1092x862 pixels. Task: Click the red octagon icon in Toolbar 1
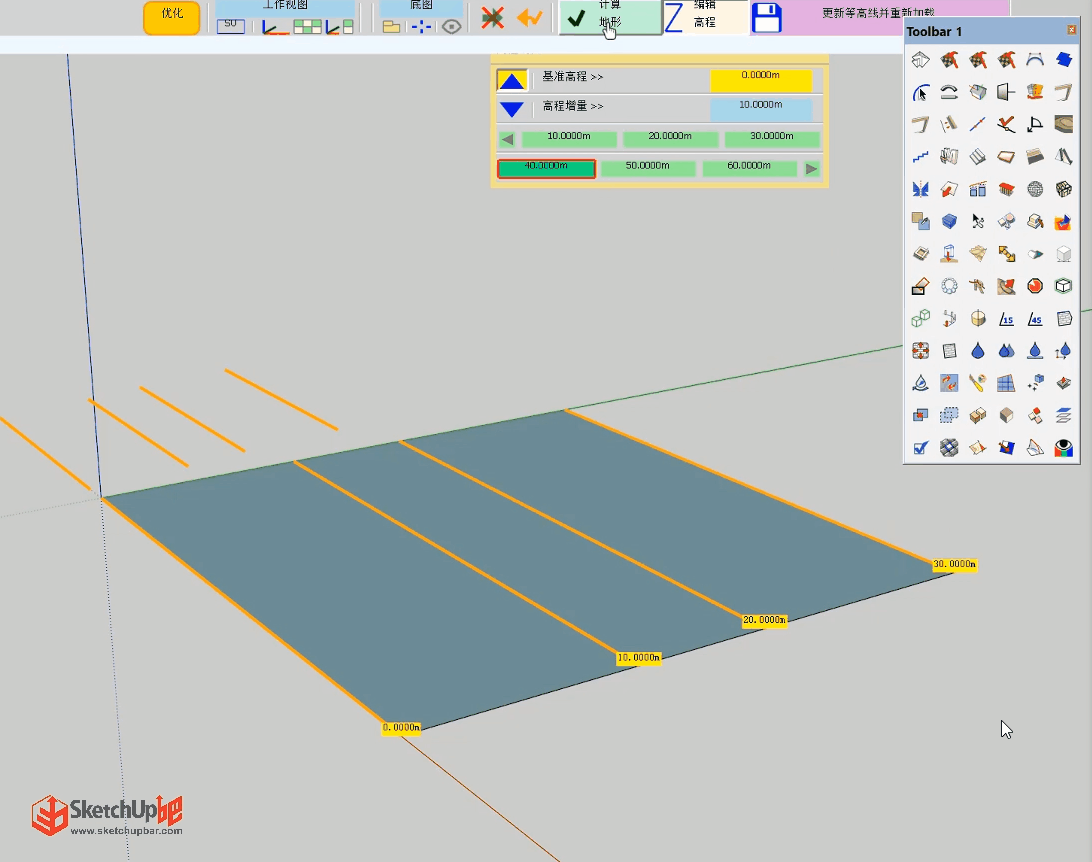tap(1035, 286)
